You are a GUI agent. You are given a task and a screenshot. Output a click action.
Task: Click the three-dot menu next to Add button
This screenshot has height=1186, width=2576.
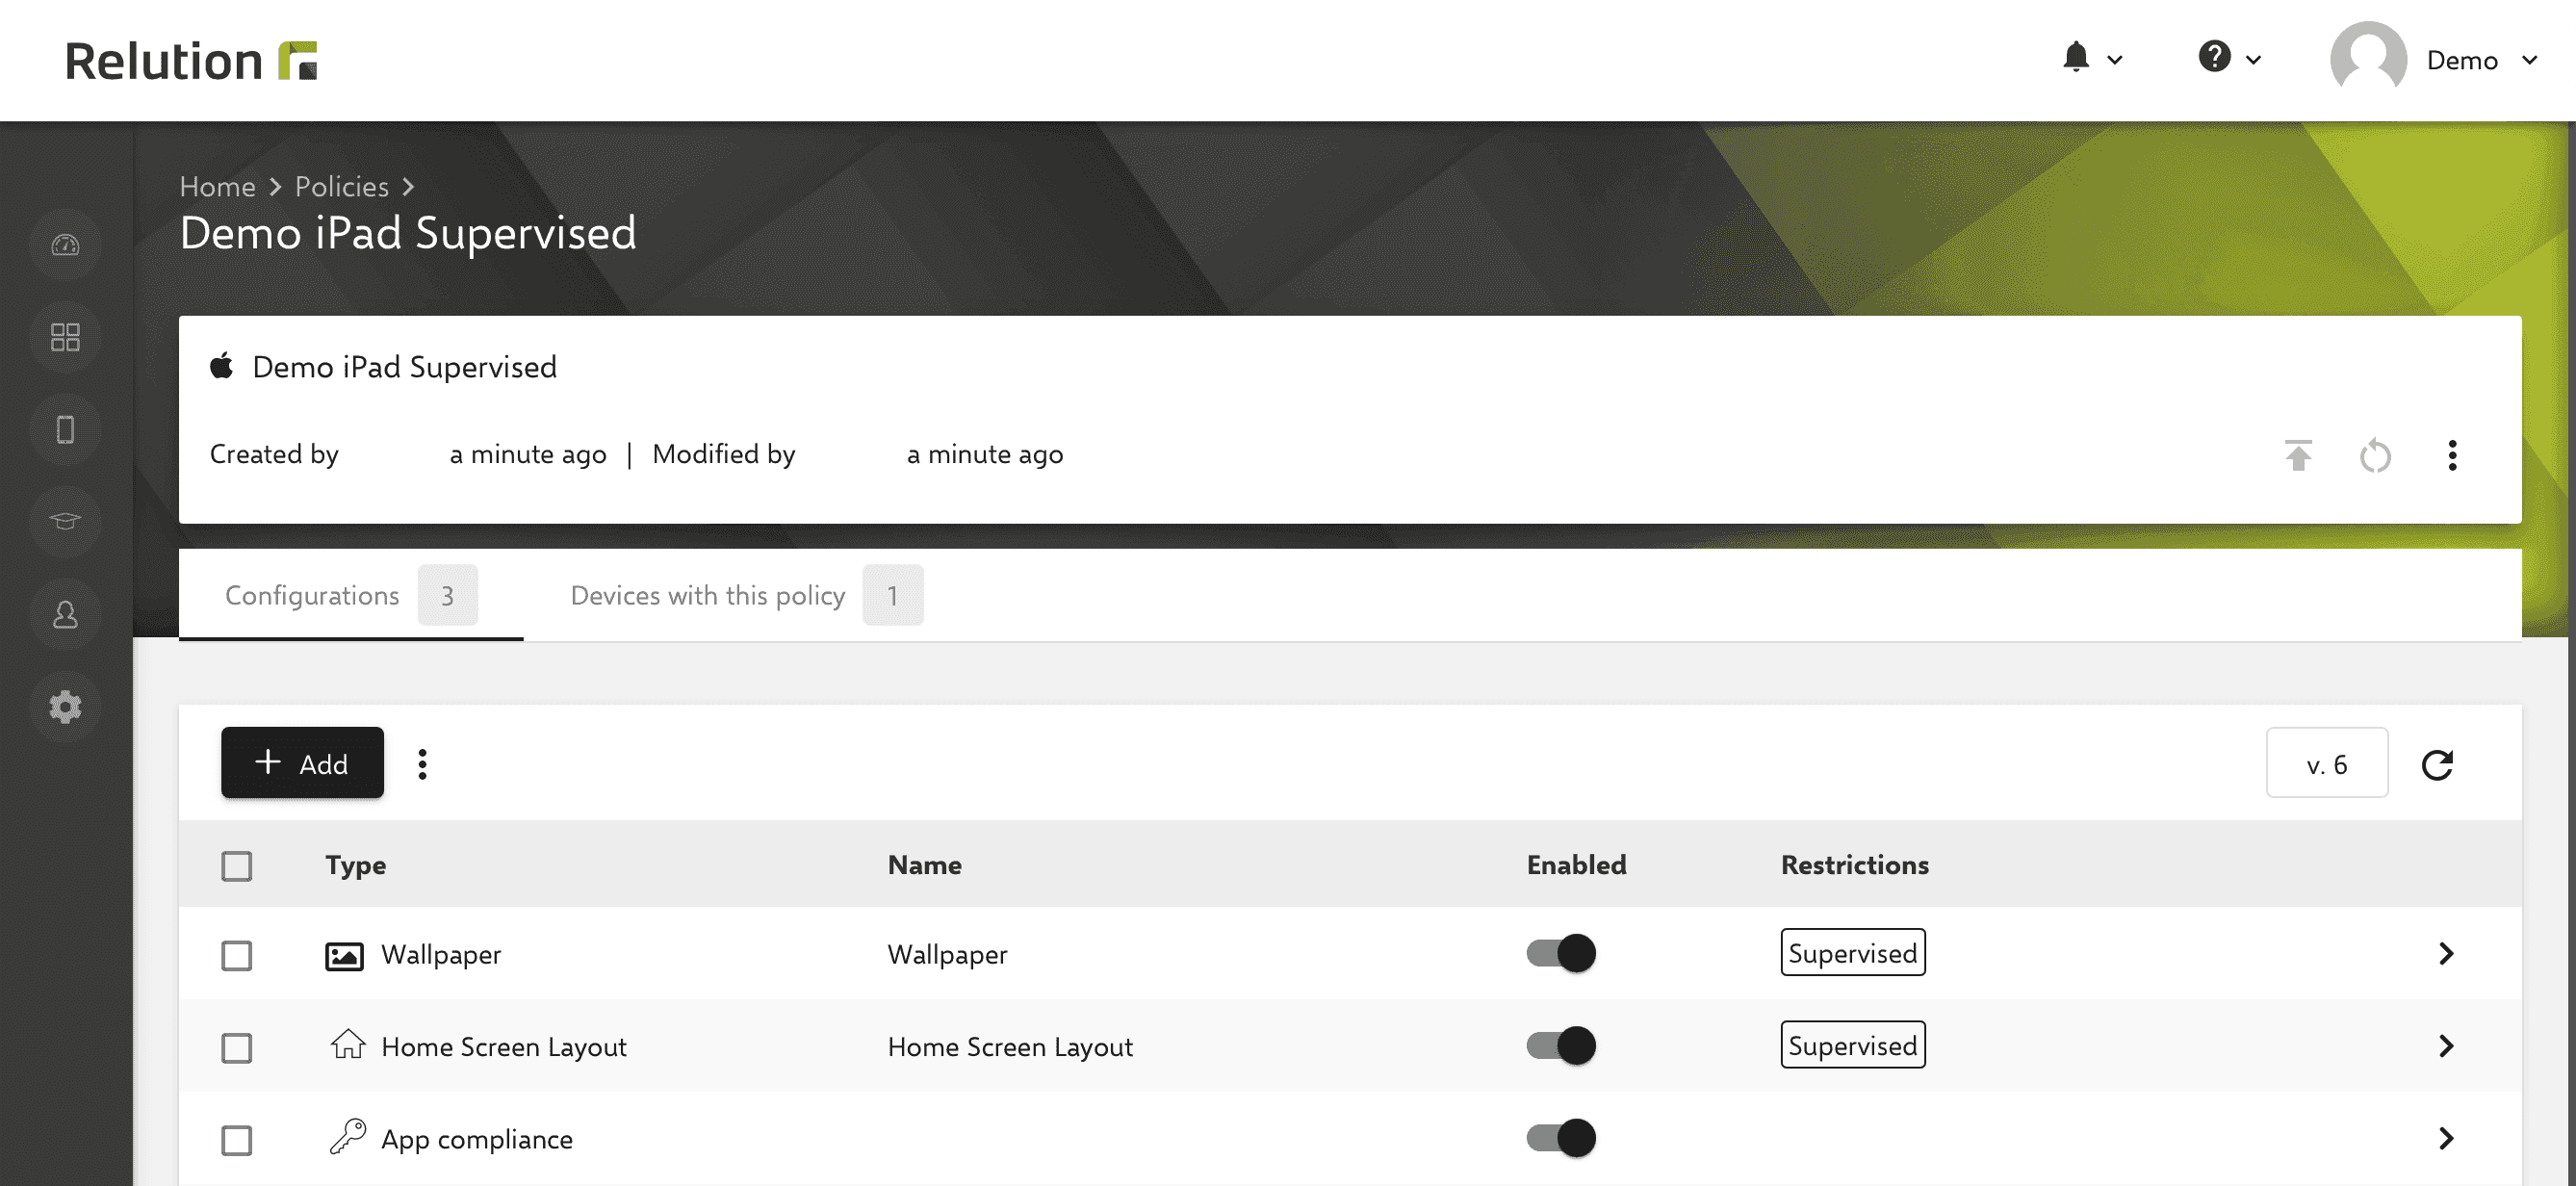(x=423, y=762)
